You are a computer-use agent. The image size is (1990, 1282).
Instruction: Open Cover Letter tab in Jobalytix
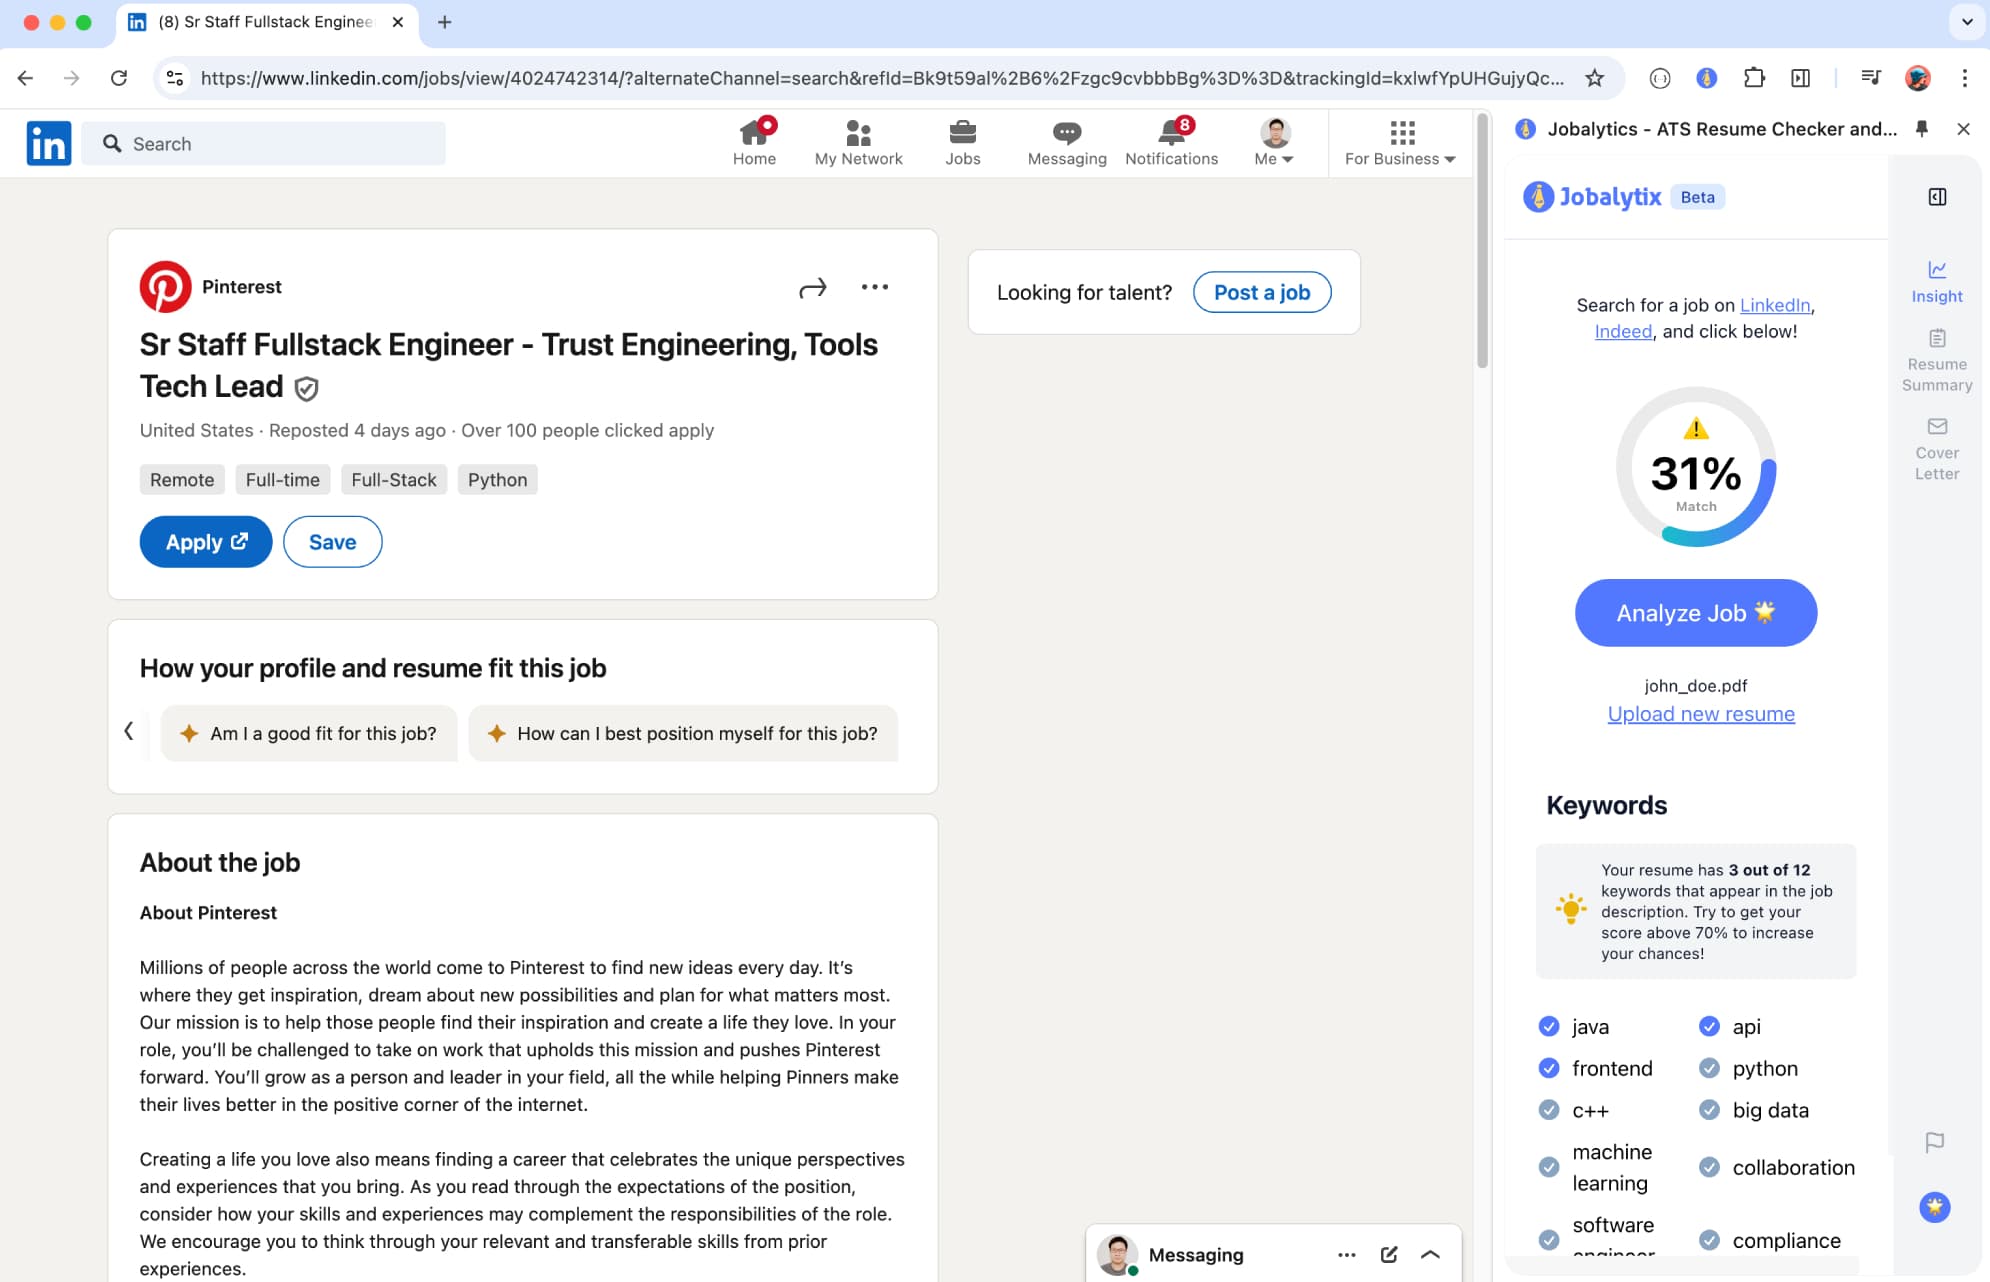[1937, 450]
